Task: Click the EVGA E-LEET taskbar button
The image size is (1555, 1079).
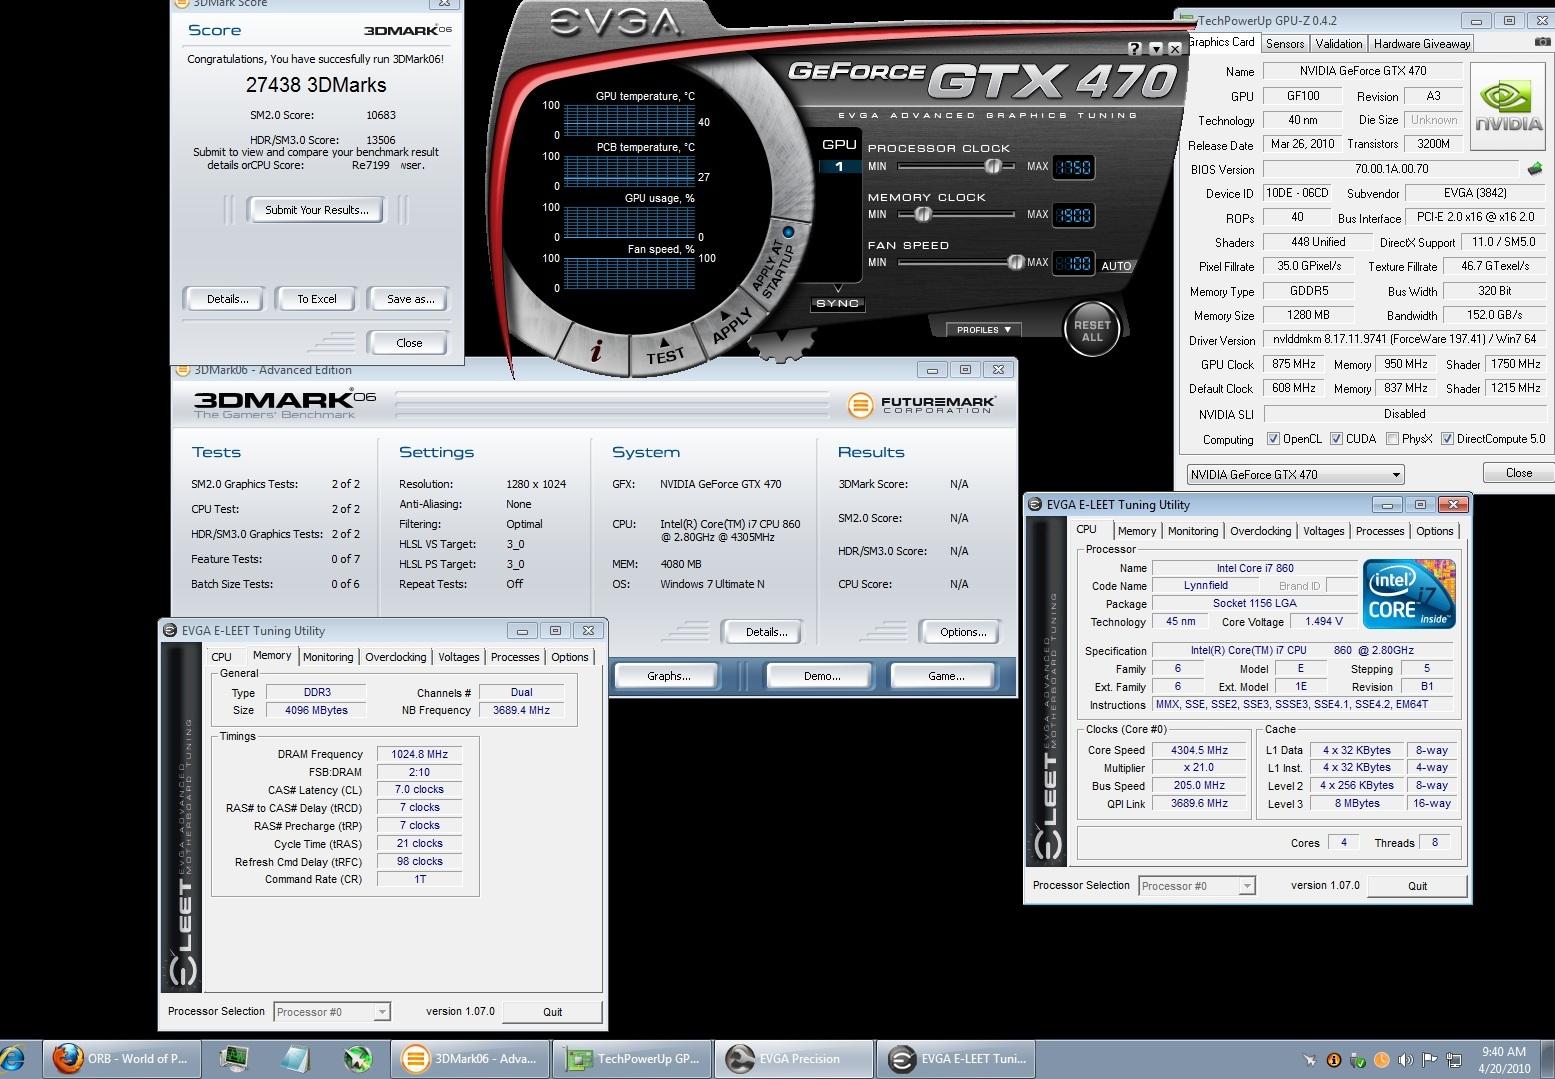Action: (x=956, y=1059)
